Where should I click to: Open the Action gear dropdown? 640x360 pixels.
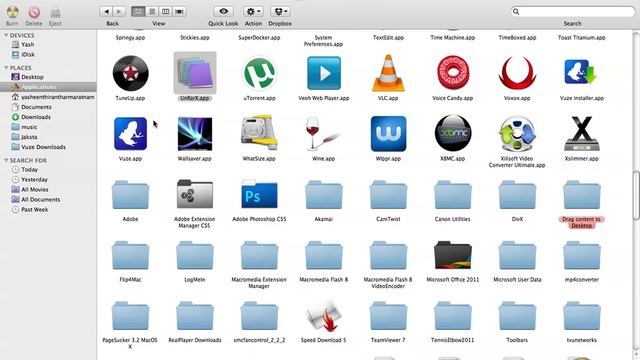[x=253, y=11]
